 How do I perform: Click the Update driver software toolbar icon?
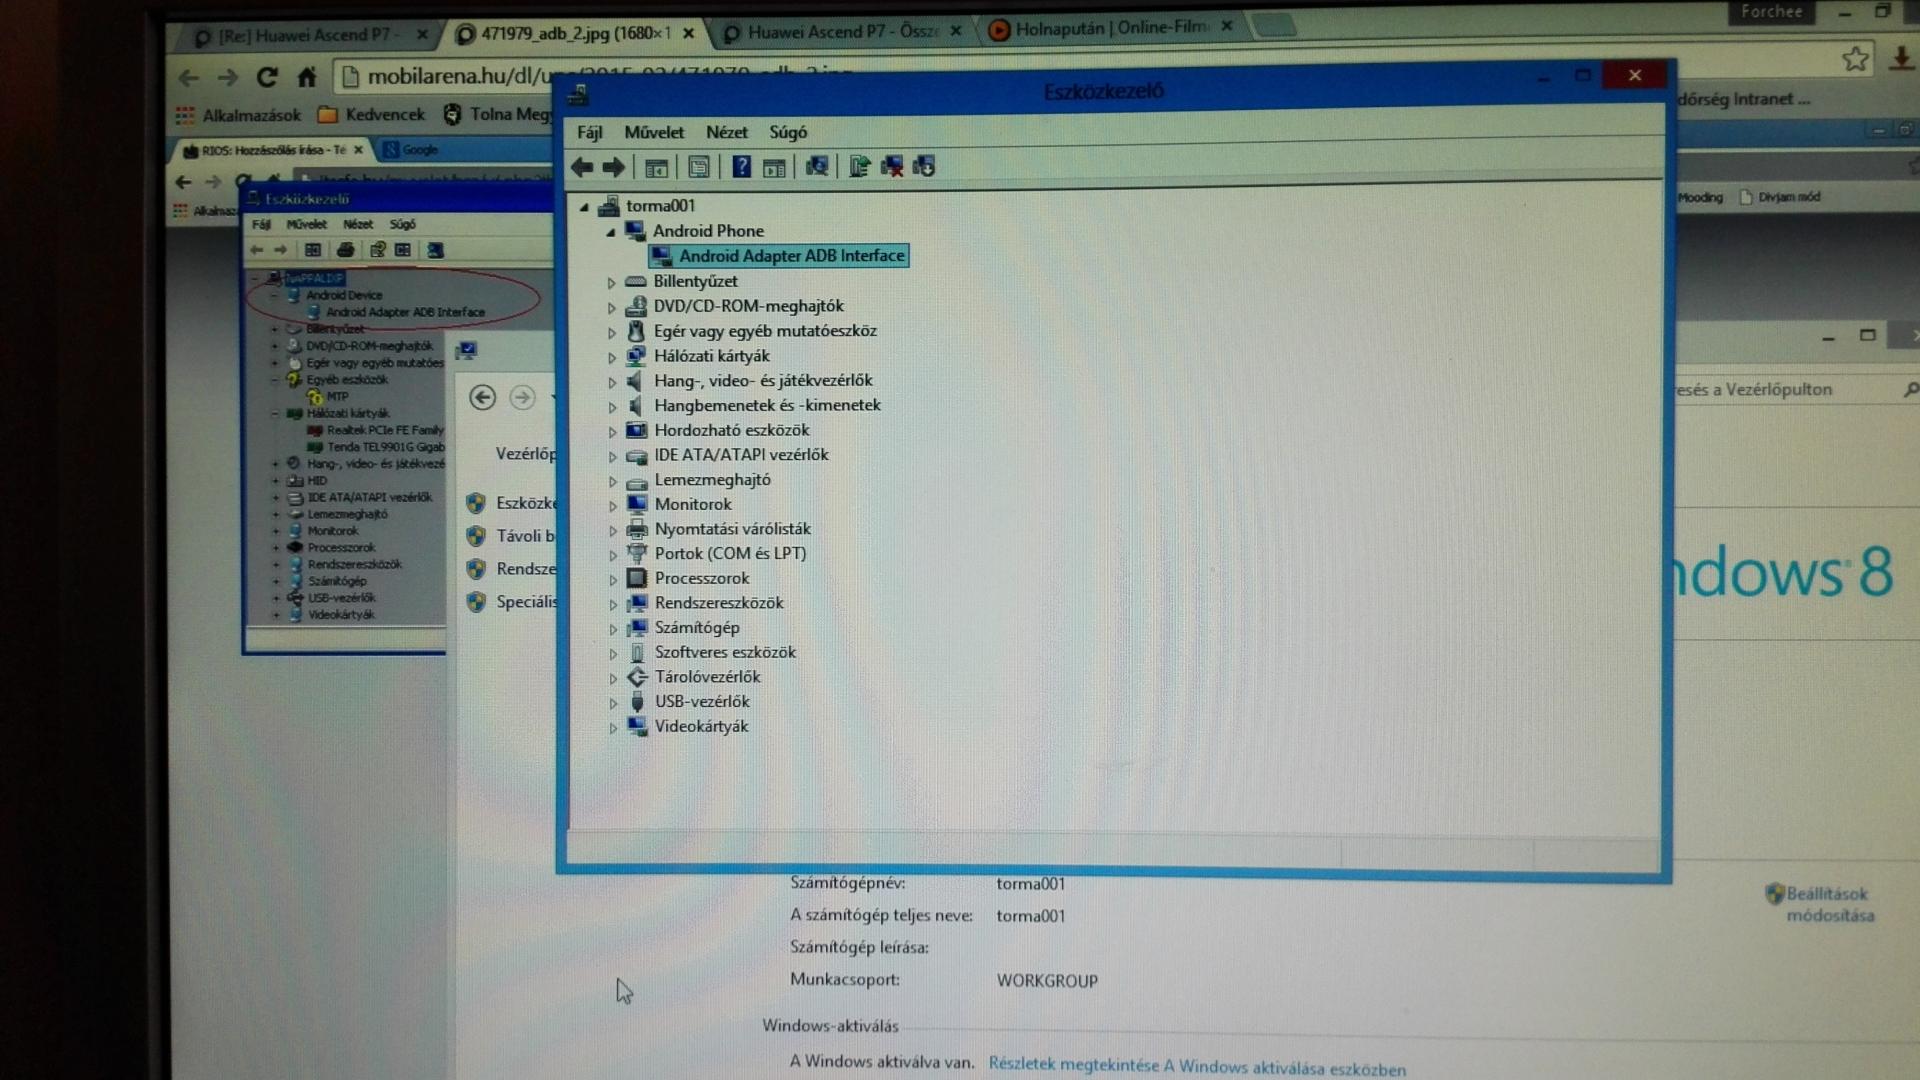(860, 167)
